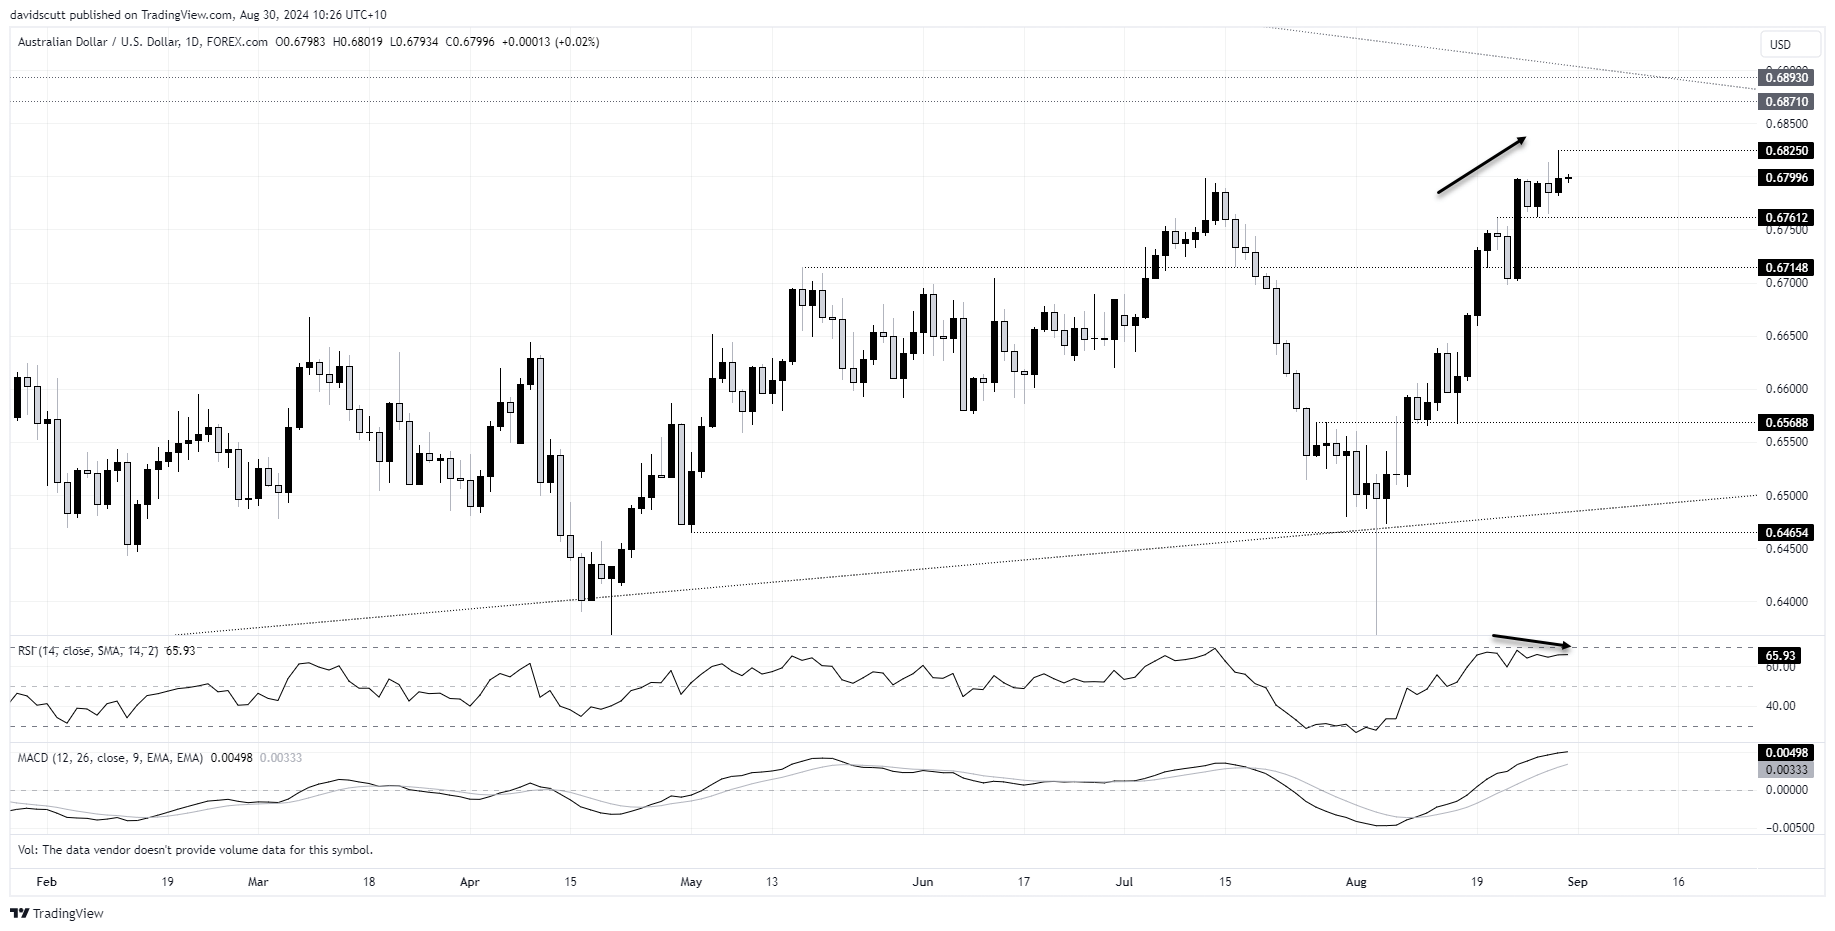Click the 0.67612 price label
1835x931 pixels.
tap(1786, 217)
